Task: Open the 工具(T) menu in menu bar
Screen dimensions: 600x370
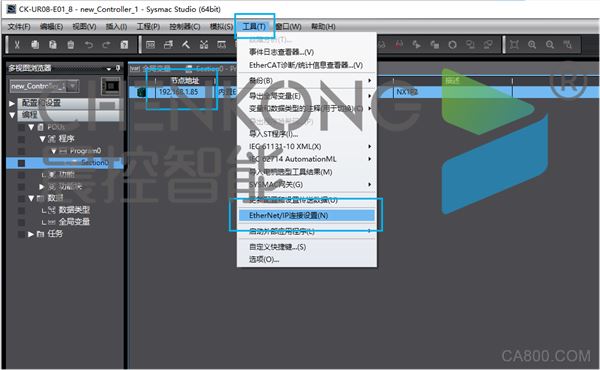Action: 254,26
